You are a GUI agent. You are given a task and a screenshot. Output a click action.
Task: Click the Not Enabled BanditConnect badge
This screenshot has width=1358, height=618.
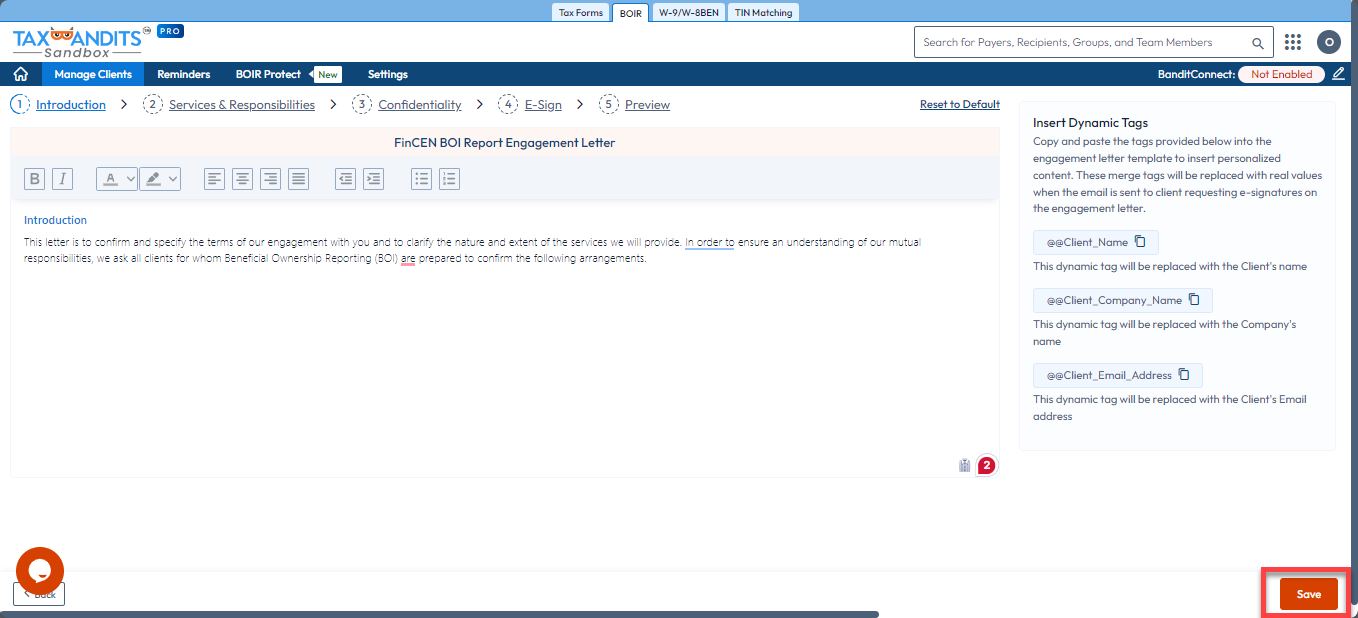(x=1281, y=74)
